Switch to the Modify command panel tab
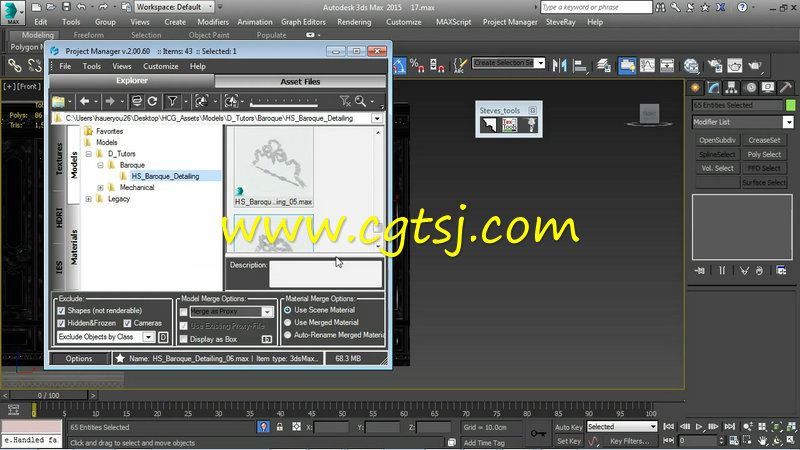Screen dimensions: 800x450 [x=713, y=88]
